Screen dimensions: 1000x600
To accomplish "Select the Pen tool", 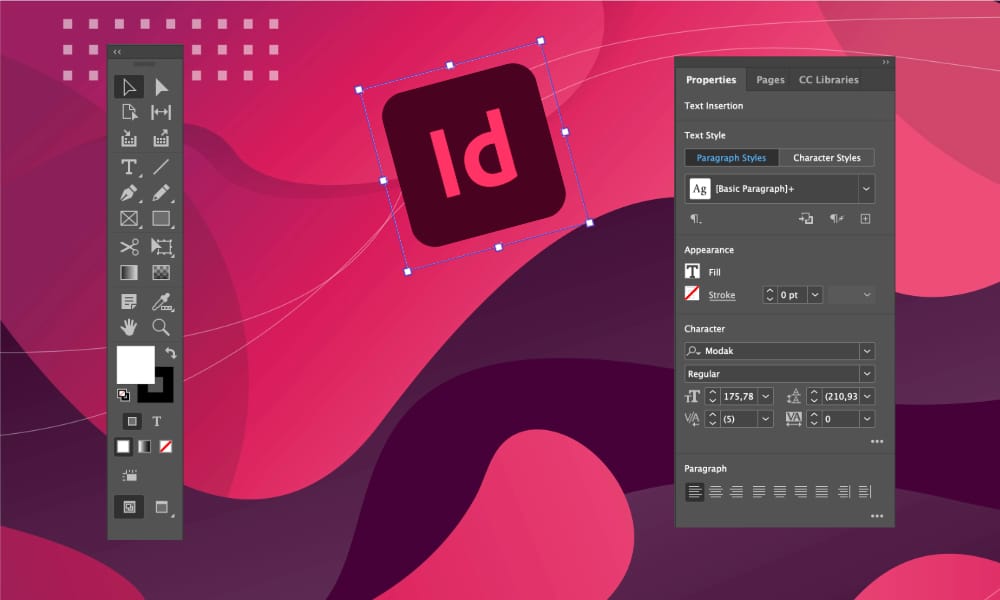I will [x=129, y=193].
